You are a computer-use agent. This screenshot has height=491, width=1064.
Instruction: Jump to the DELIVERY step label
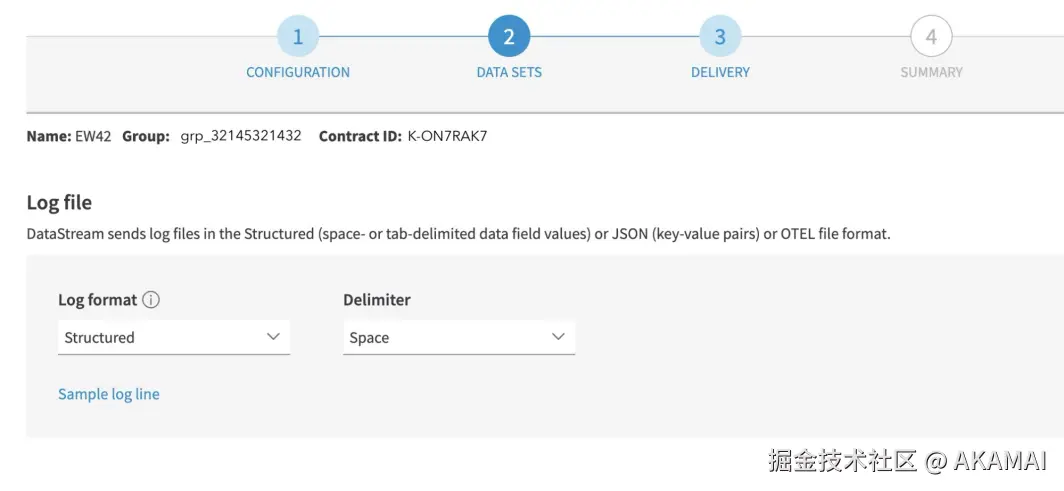point(720,72)
